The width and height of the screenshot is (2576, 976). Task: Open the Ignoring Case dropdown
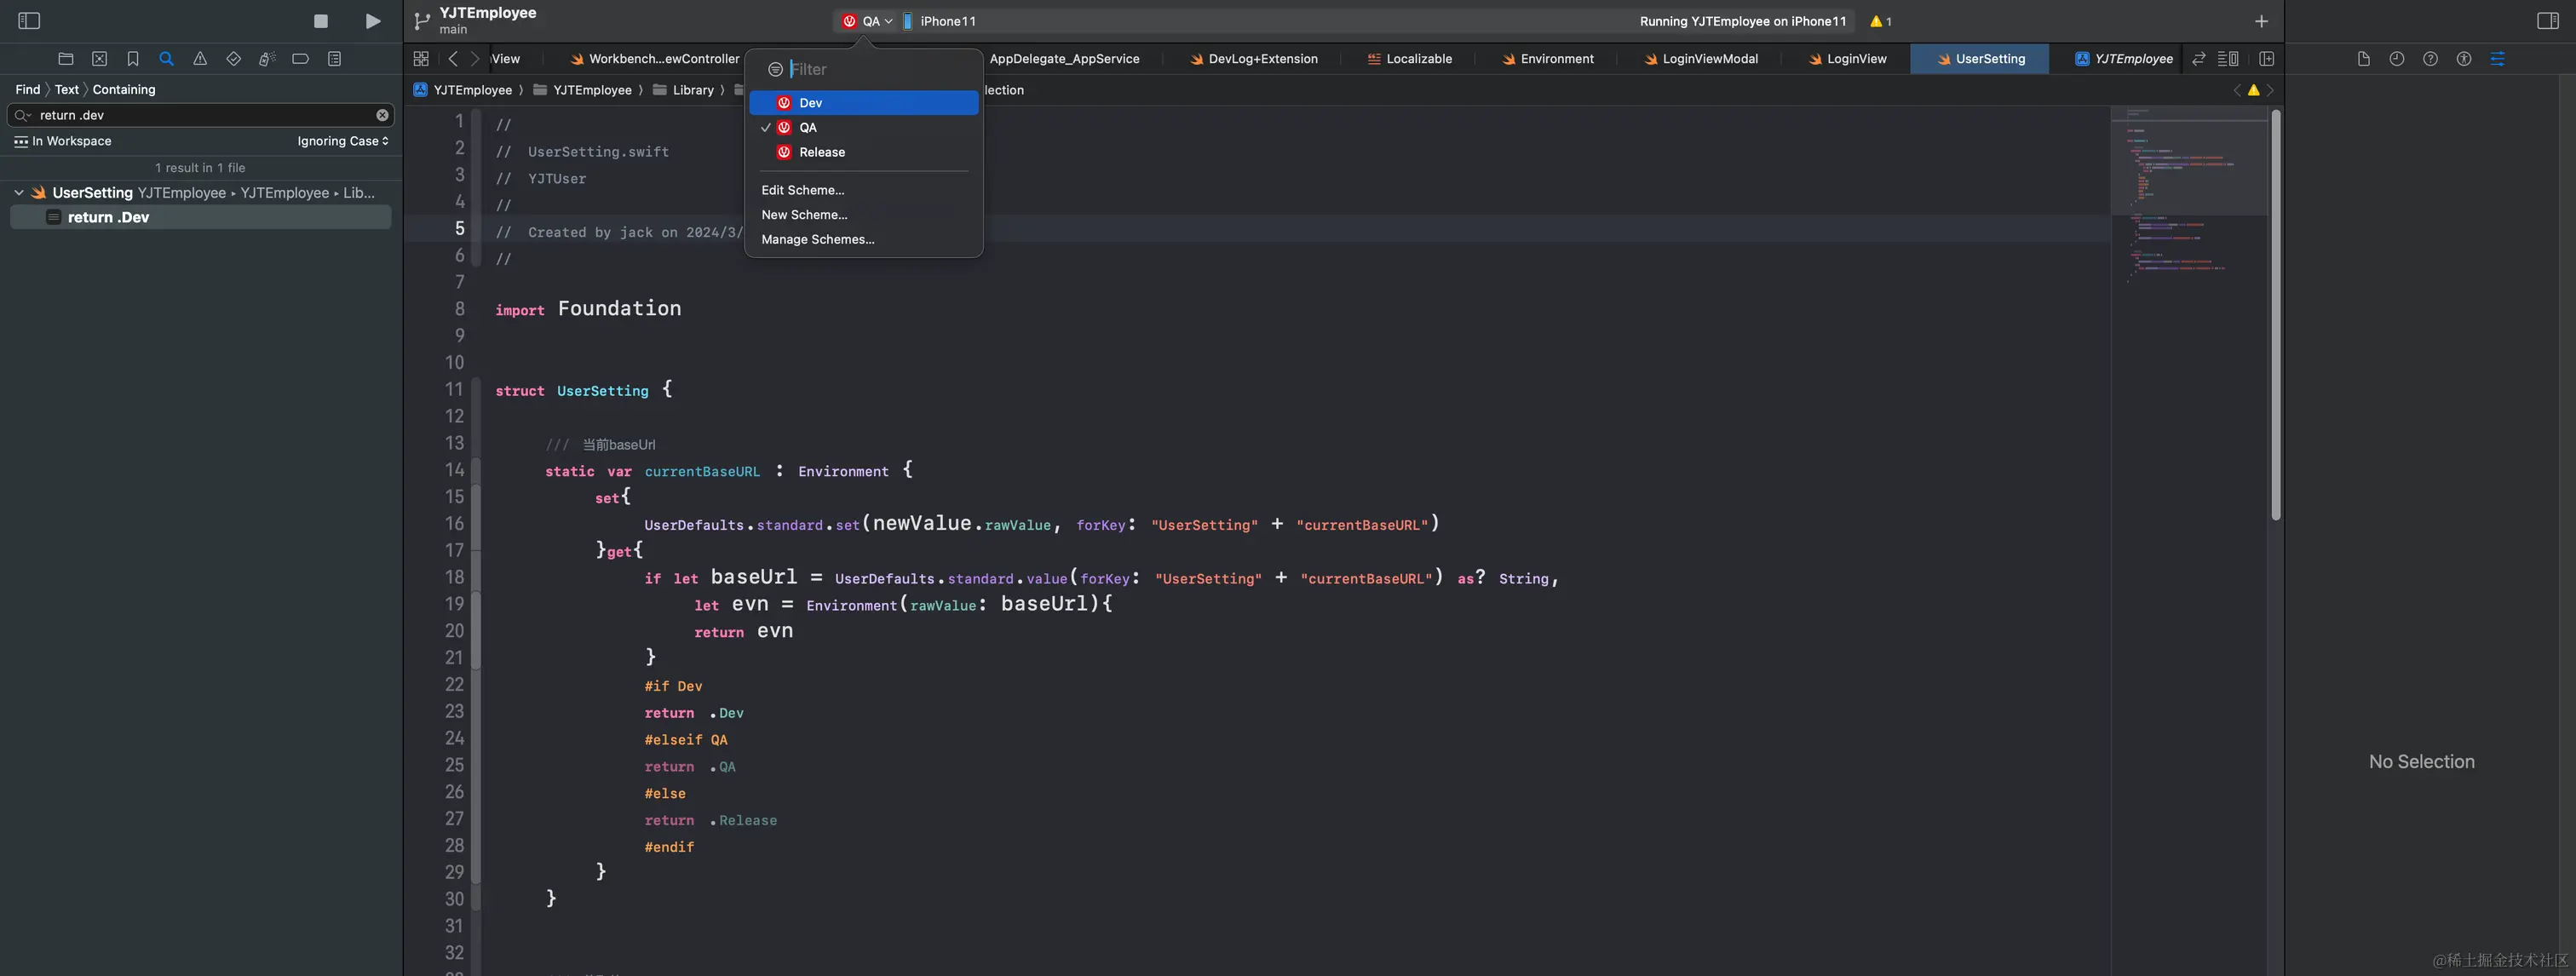342,141
